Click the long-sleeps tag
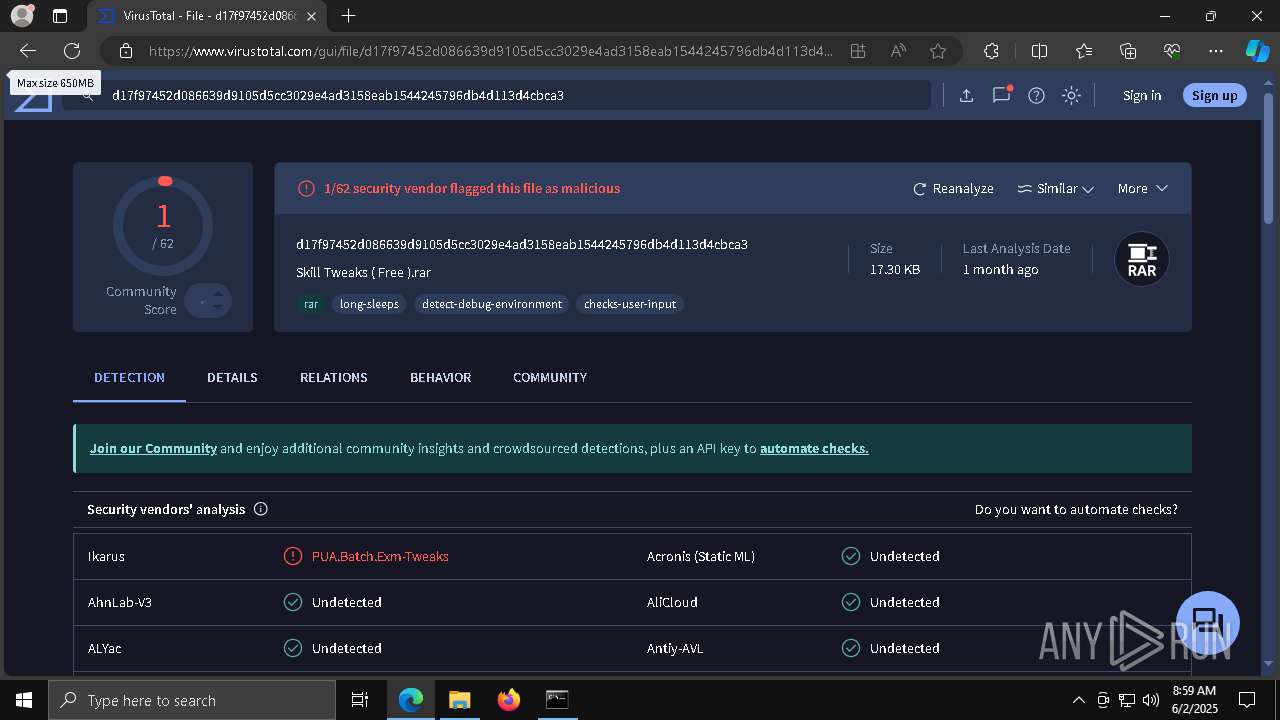 click(x=369, y=304)
